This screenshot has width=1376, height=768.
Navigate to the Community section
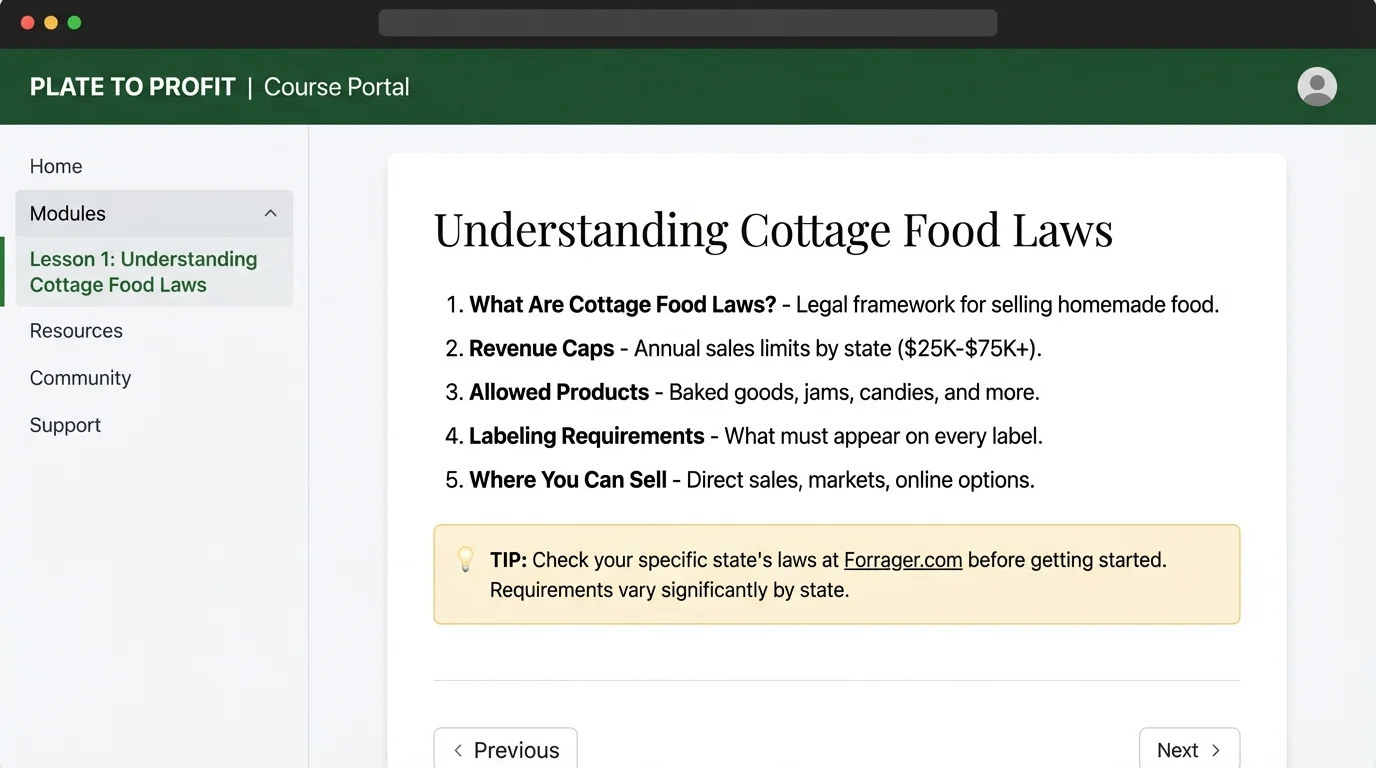coord(80,378)
